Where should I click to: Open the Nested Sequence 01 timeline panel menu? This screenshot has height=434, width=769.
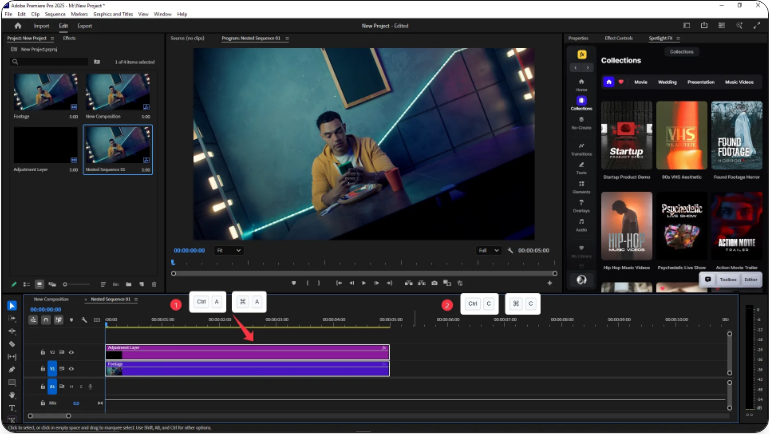(x=137, y=299)
